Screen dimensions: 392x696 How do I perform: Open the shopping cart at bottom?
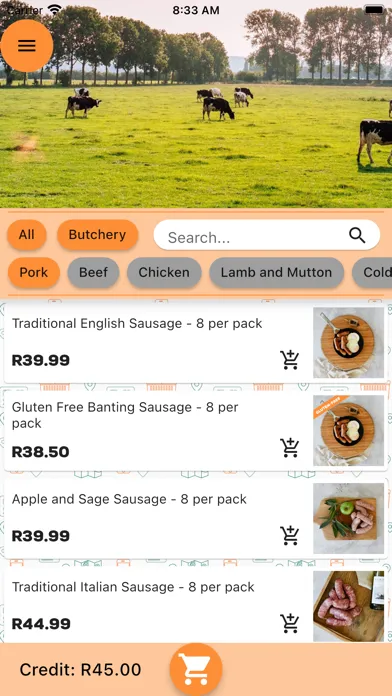(196, 669)
